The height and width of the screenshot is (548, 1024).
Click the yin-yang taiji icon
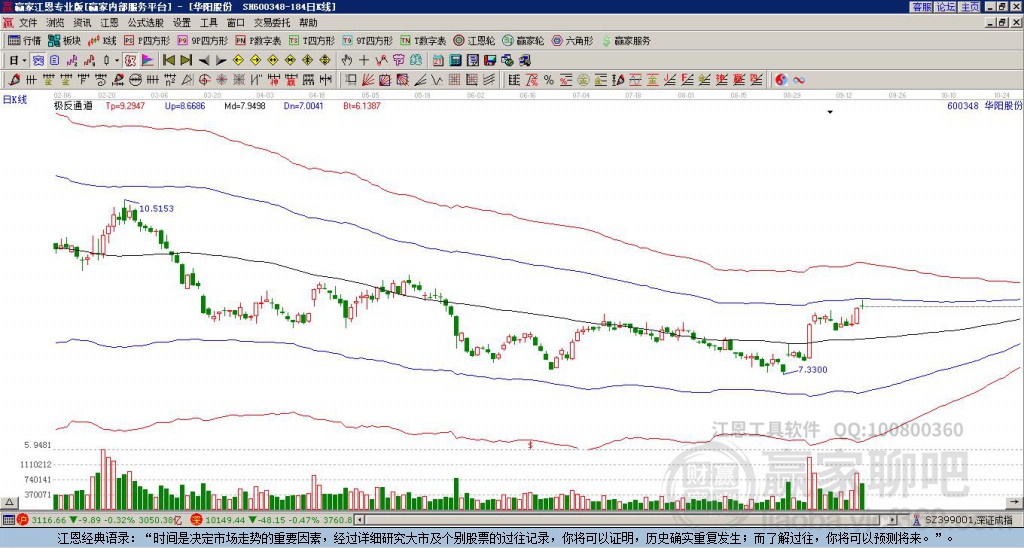tap(781, 80)
